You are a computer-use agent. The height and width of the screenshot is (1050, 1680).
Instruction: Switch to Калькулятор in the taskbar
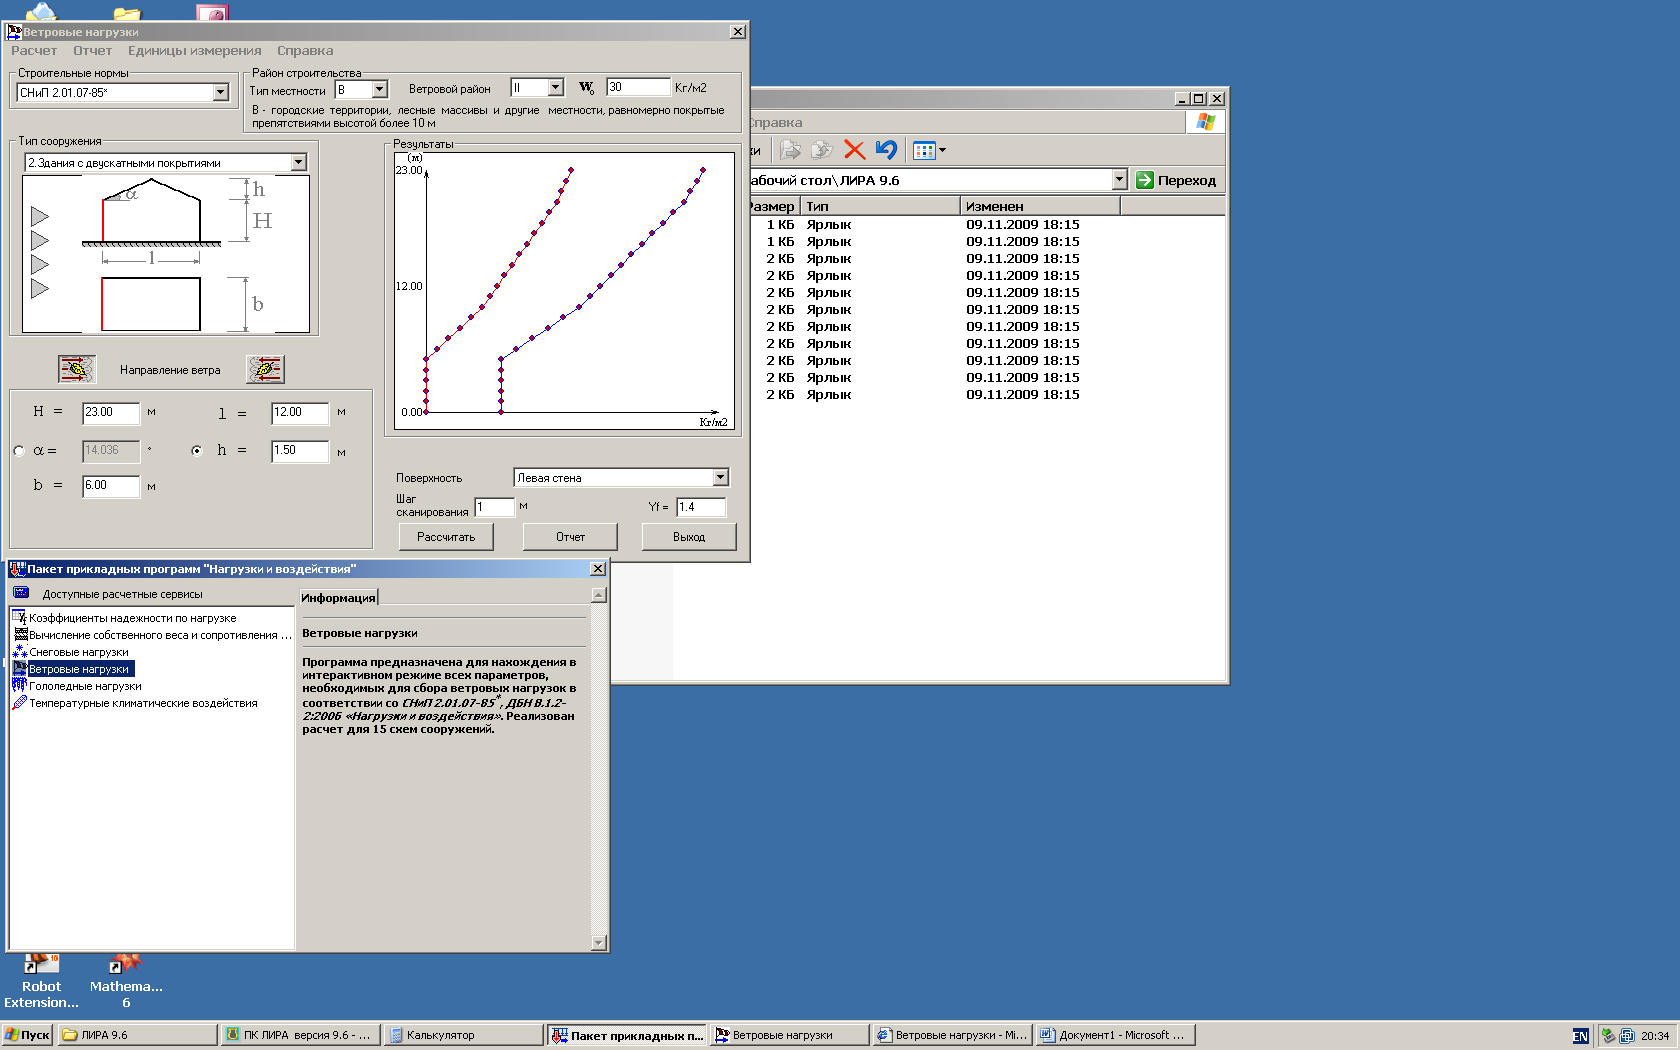click(x=462, y=1035)
